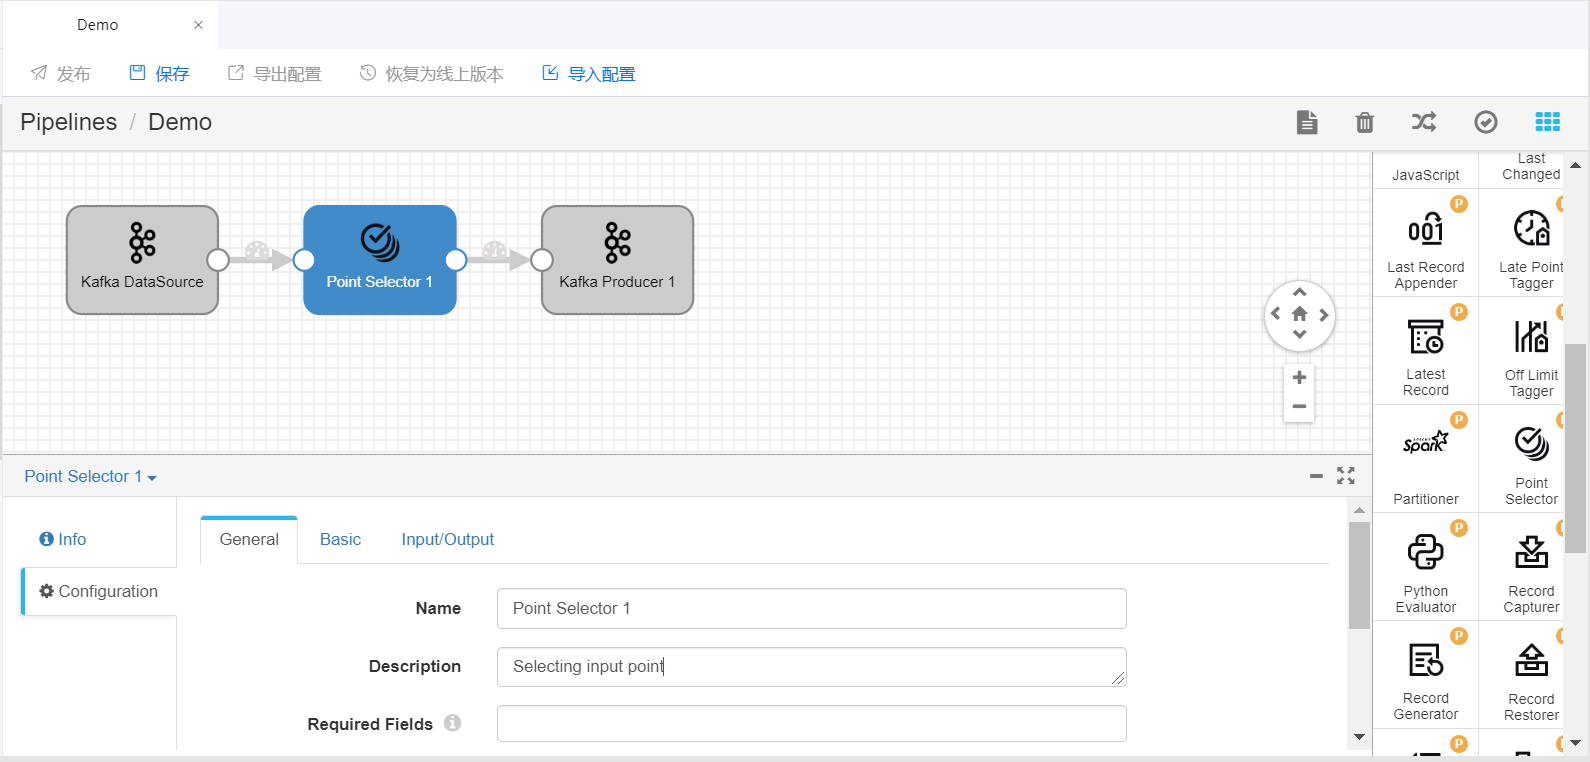Screen dimensions: 1590x762
Task: Zoom in canvas with plus button
Action: [x=1299, y=378]
